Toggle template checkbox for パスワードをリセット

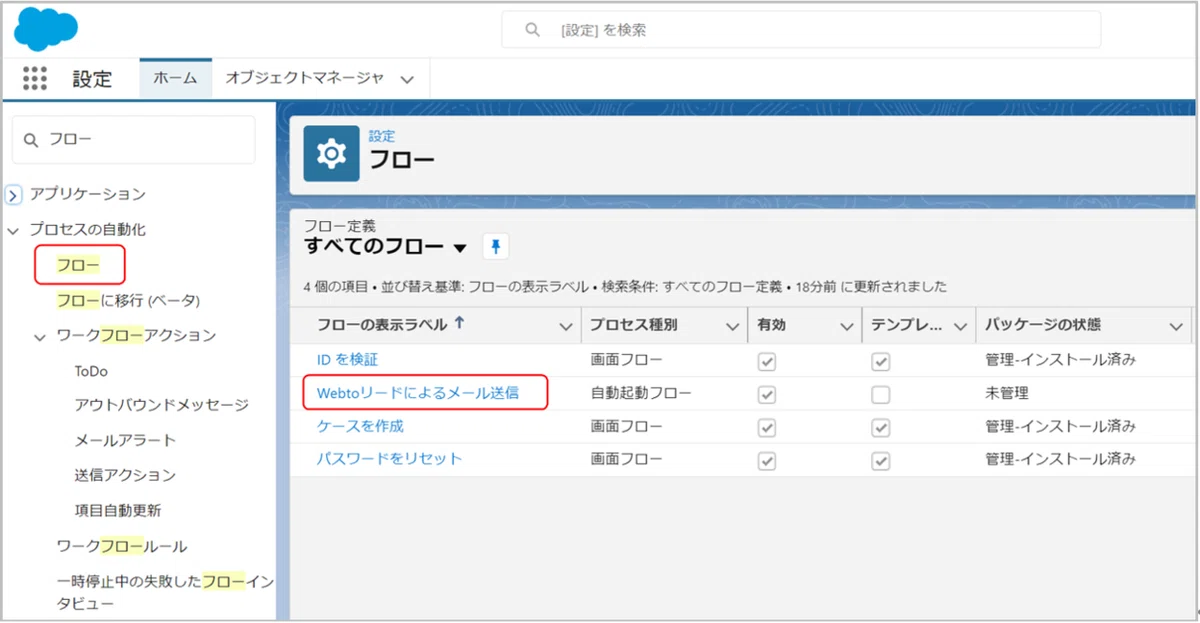pyautogui.click(x=881, y=460)
